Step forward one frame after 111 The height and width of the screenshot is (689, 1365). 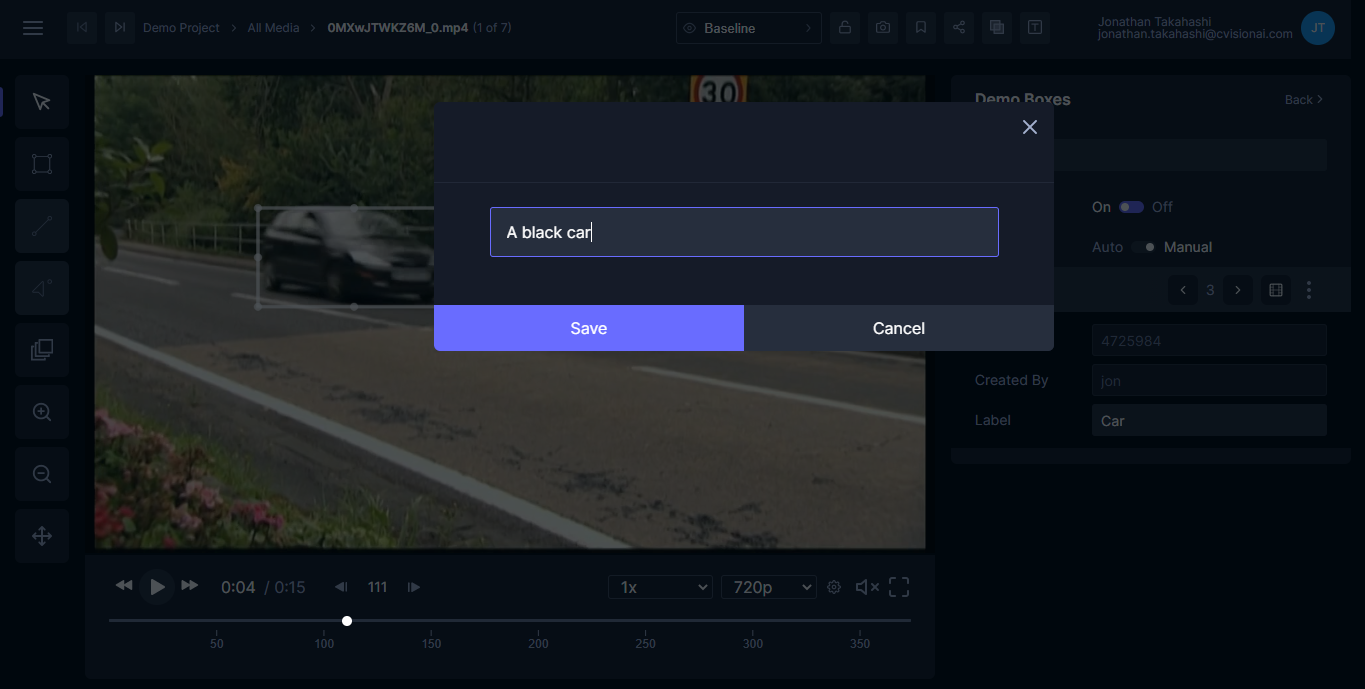coord(414,587)
